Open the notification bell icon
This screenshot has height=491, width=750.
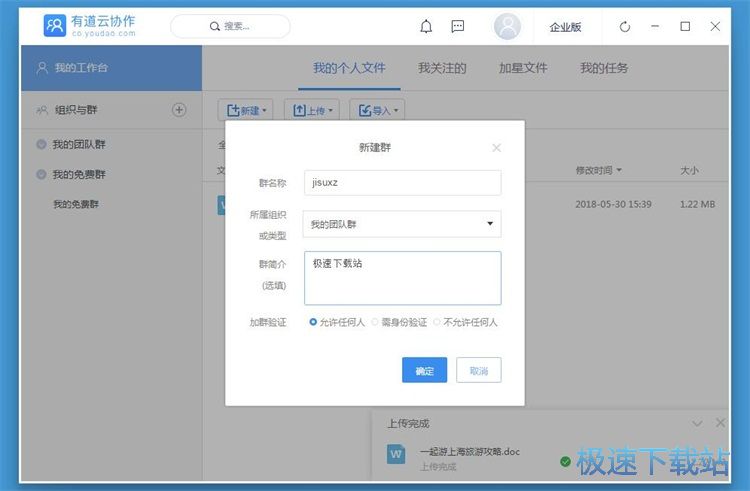coord(426,26)
